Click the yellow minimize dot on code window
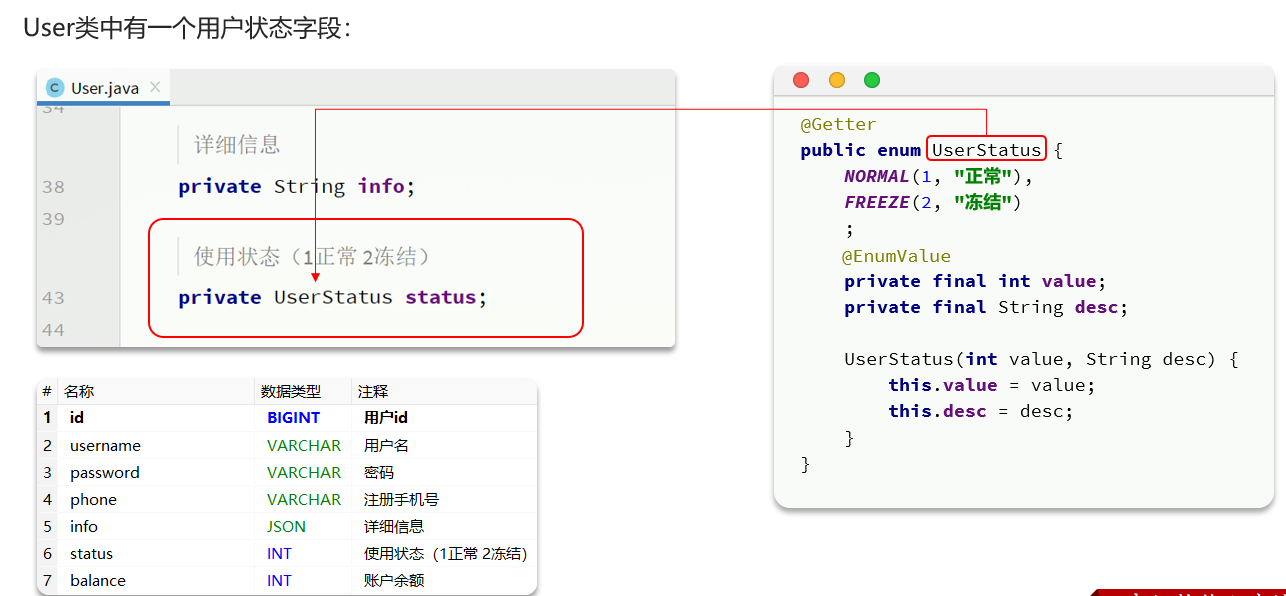This screenshot has height=596, width=1286. click(x=837, y=80)
